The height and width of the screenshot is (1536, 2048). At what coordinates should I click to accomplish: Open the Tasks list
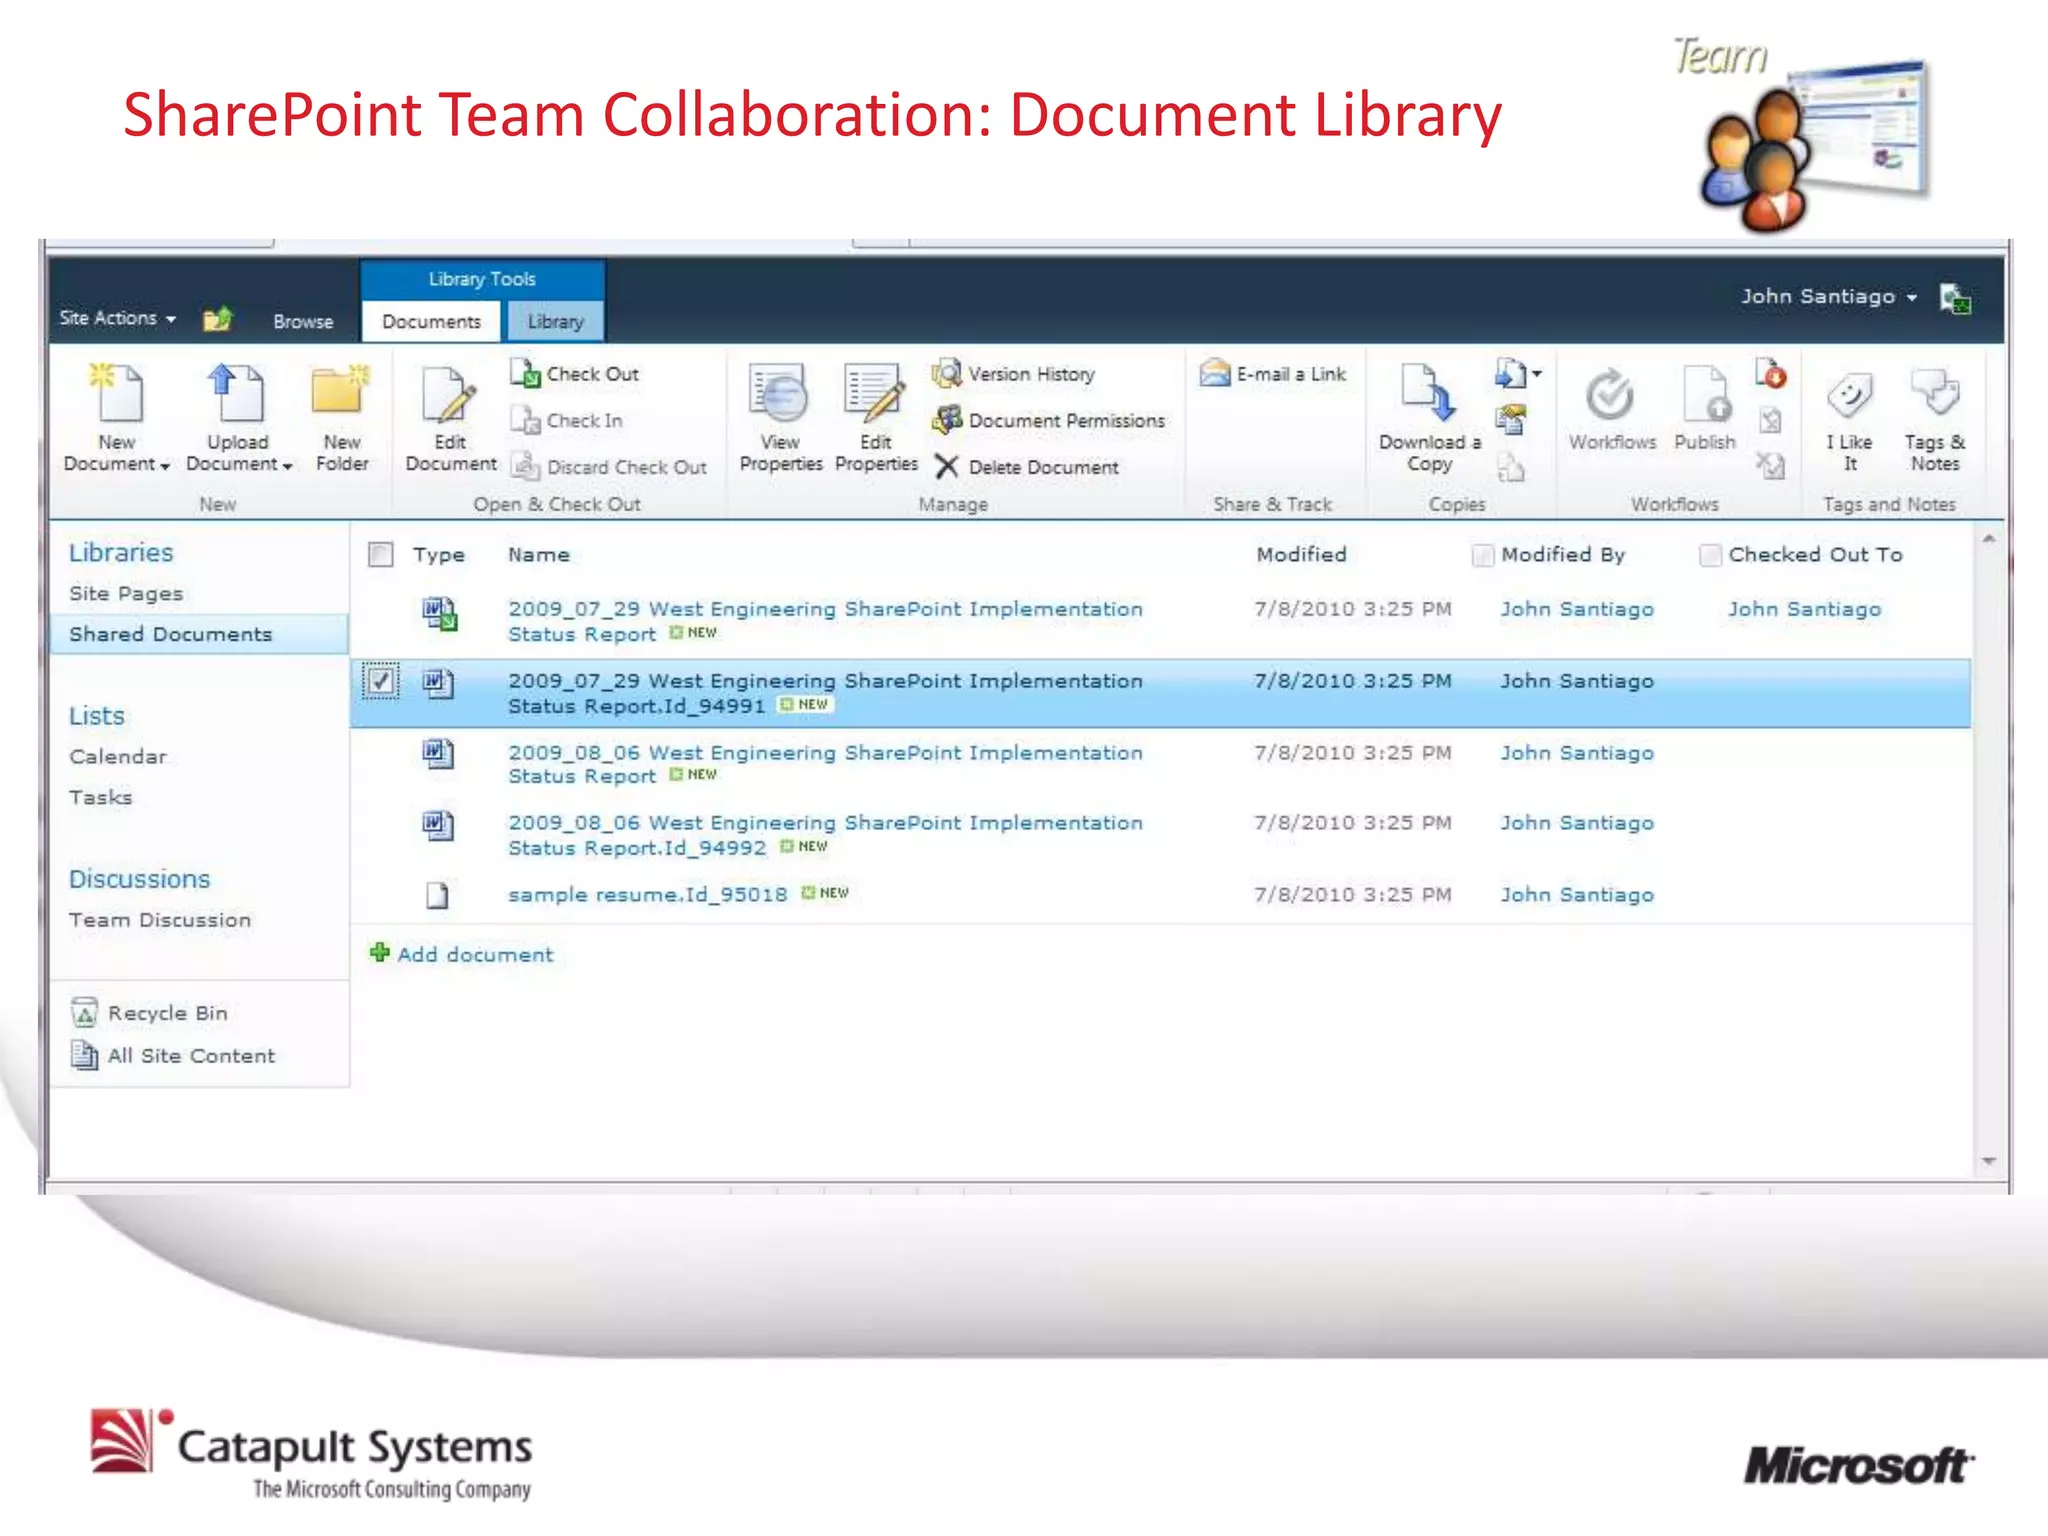pos(101,798)
